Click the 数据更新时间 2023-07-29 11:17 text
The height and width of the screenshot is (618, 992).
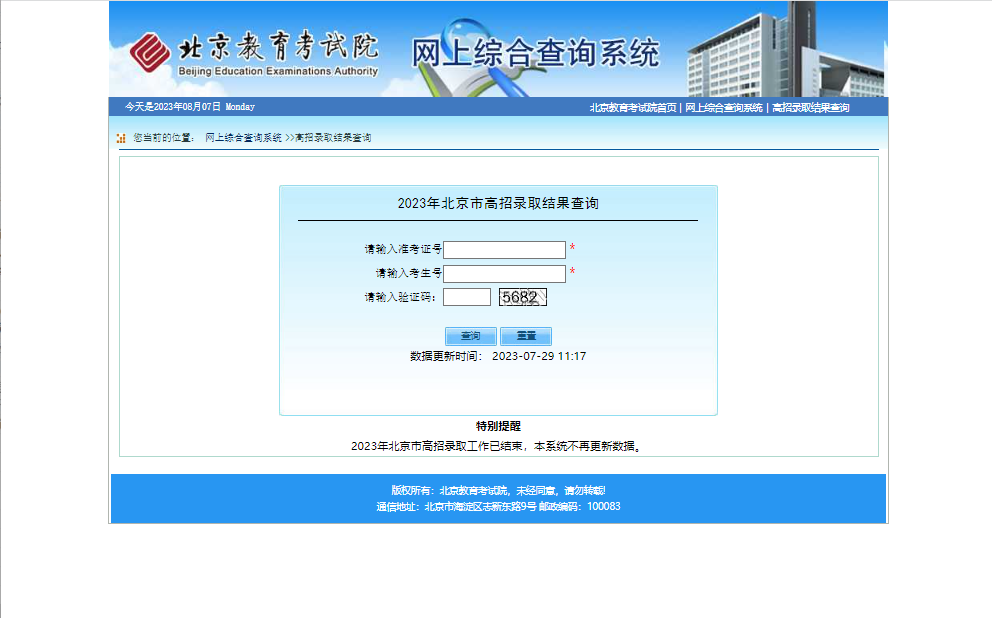pos(498,356)
